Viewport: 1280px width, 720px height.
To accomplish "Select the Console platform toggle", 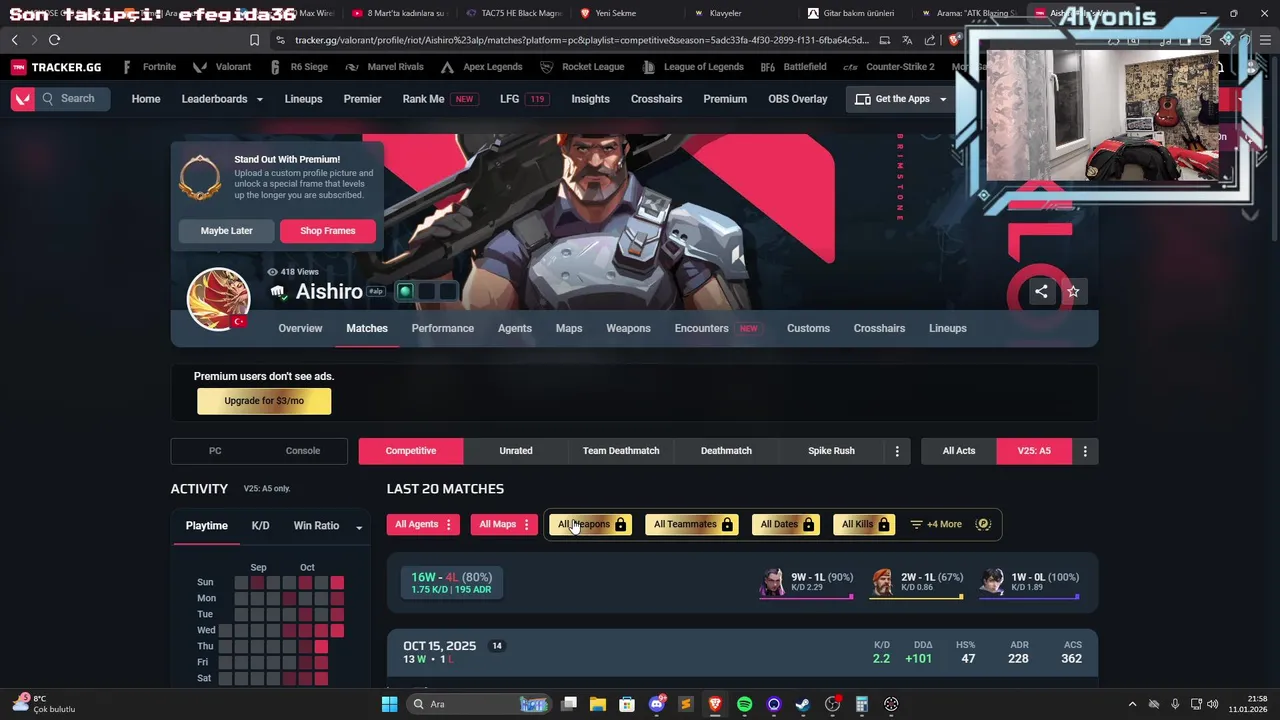I will 303,451.
